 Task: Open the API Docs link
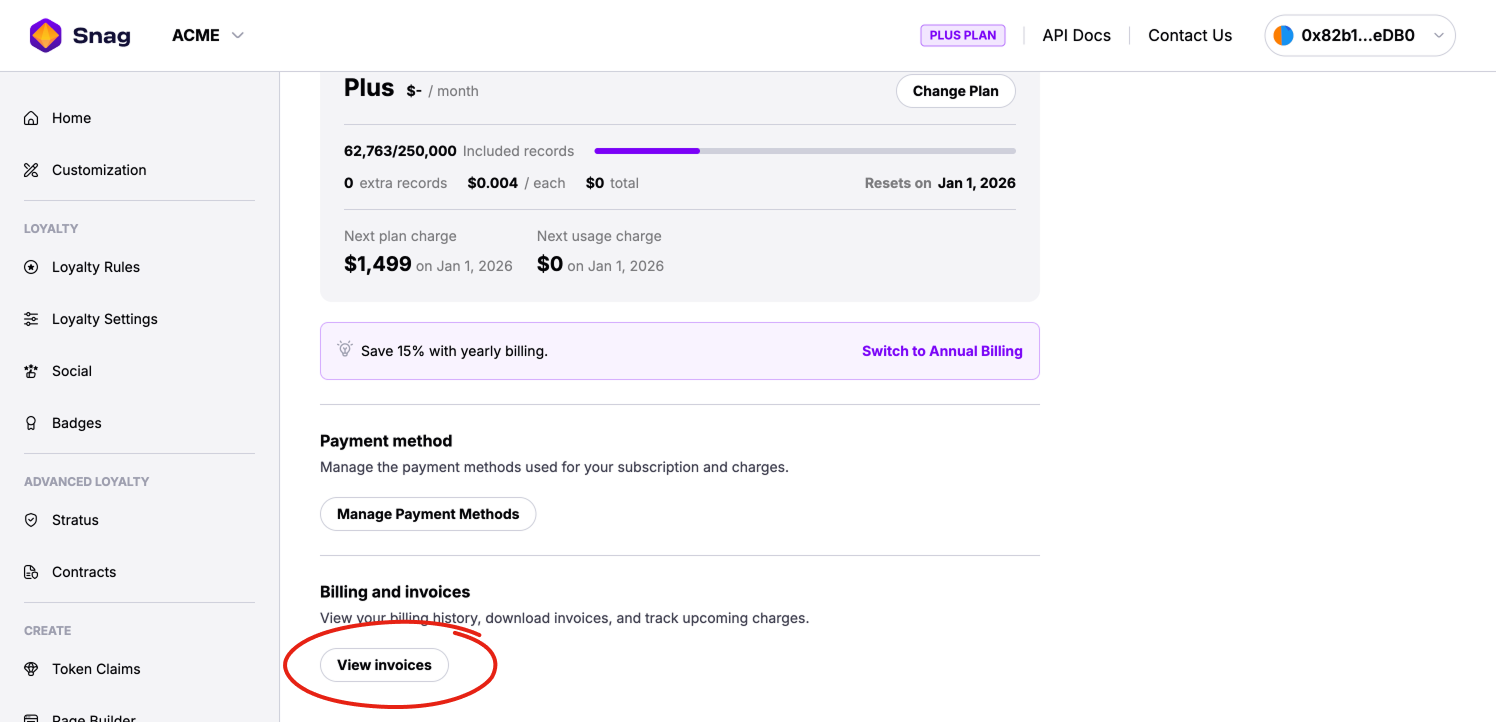click(1076, 36)
